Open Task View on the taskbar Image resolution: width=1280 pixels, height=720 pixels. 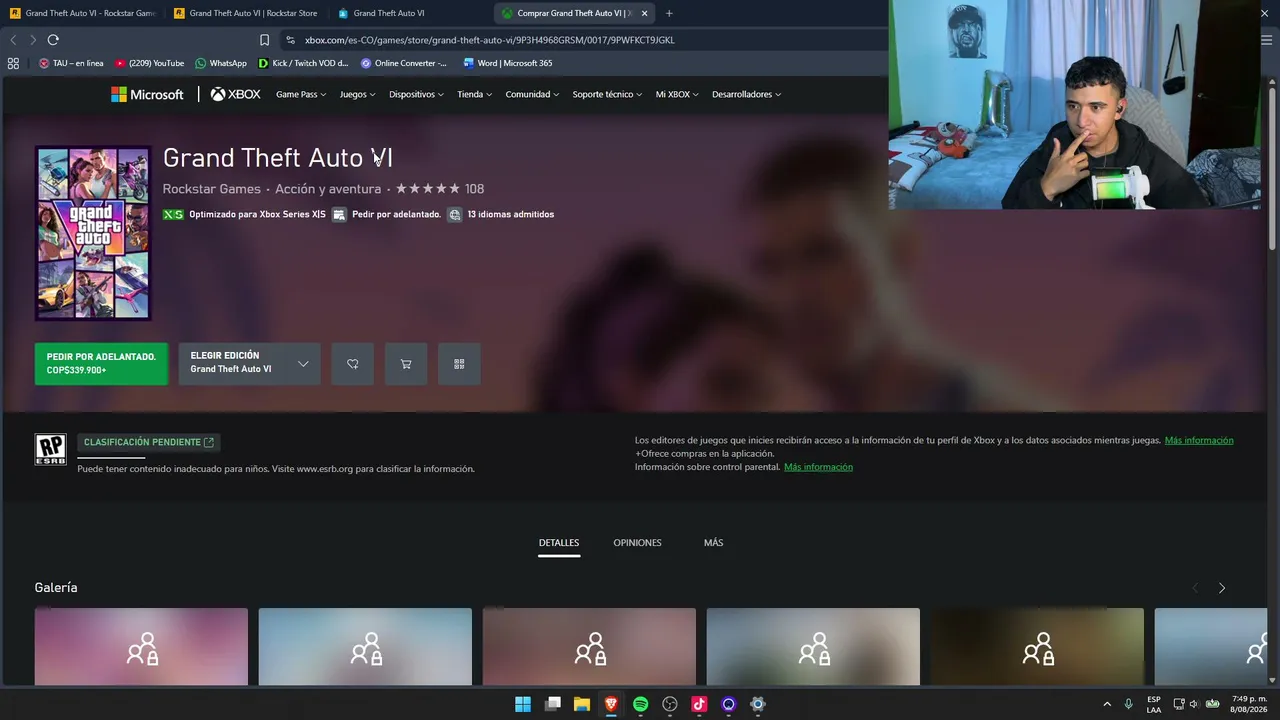pos(552,704)
